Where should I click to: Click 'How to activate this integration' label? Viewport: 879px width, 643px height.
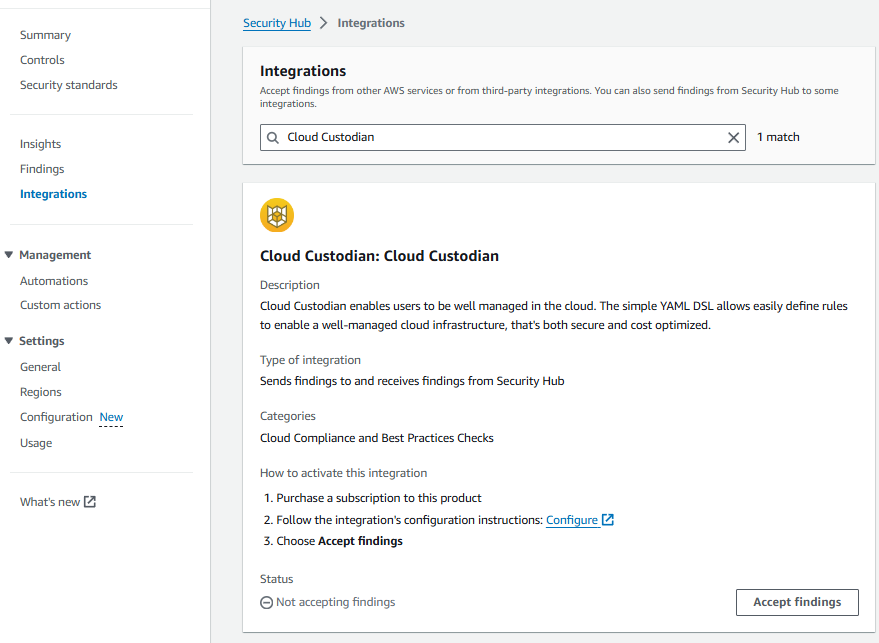click(x=344, y=473)
